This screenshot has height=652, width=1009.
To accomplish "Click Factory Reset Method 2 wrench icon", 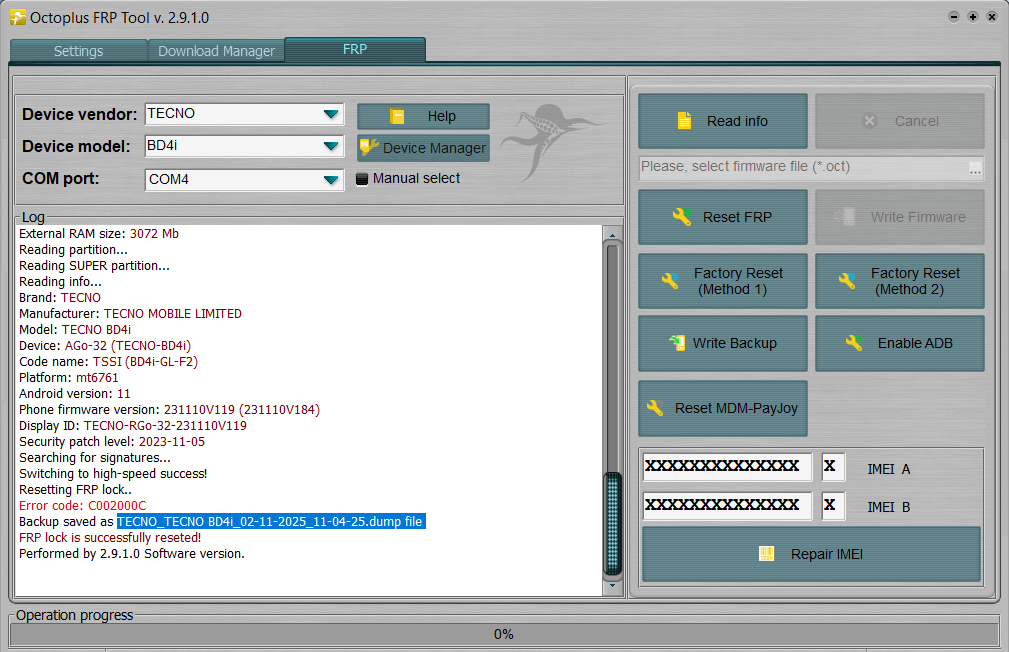I will [x=847, y=281].
